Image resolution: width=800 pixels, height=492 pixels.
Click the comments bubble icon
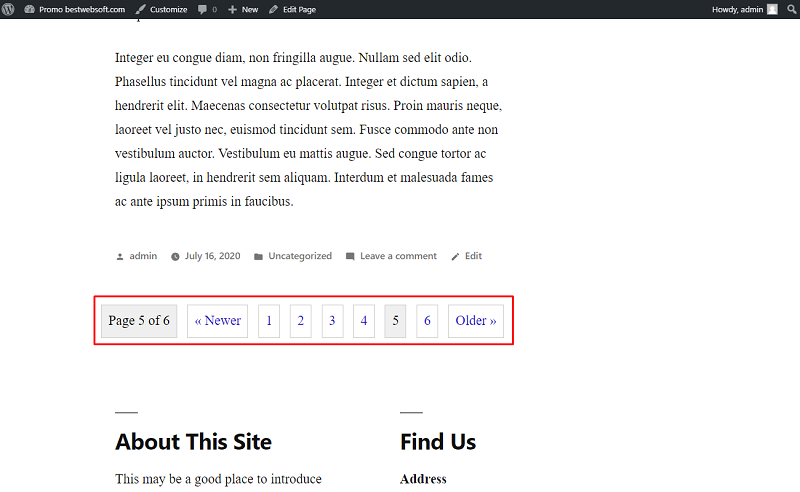tap(203, 9)
